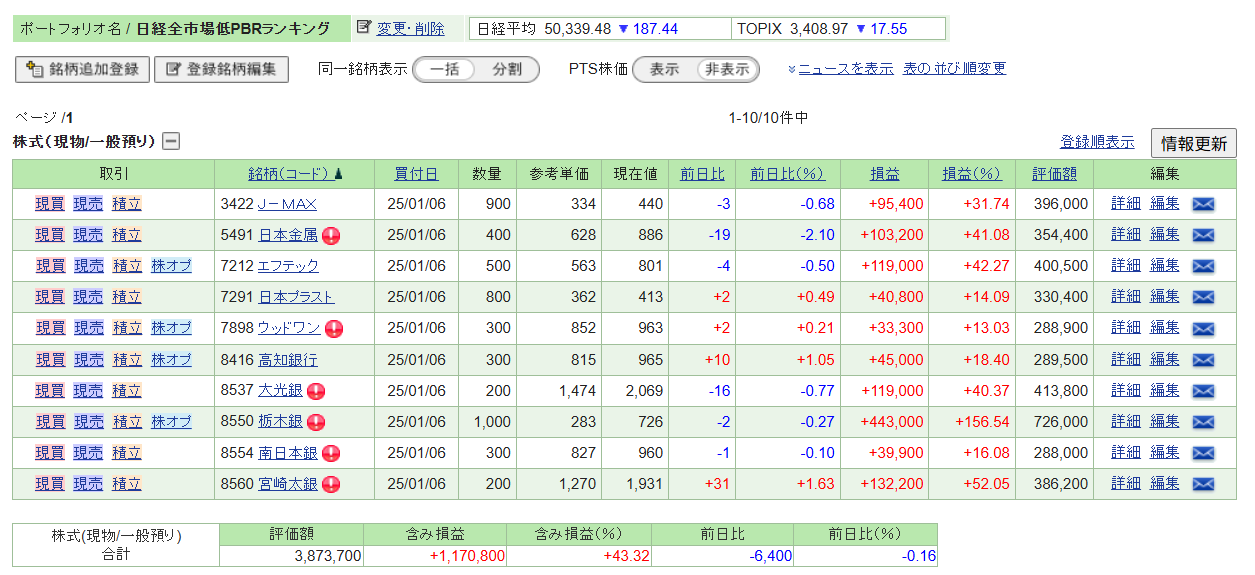Click the 情報更新 button
The height and width of the screenshot is (575, 1255).
[x=1193, y=143]
